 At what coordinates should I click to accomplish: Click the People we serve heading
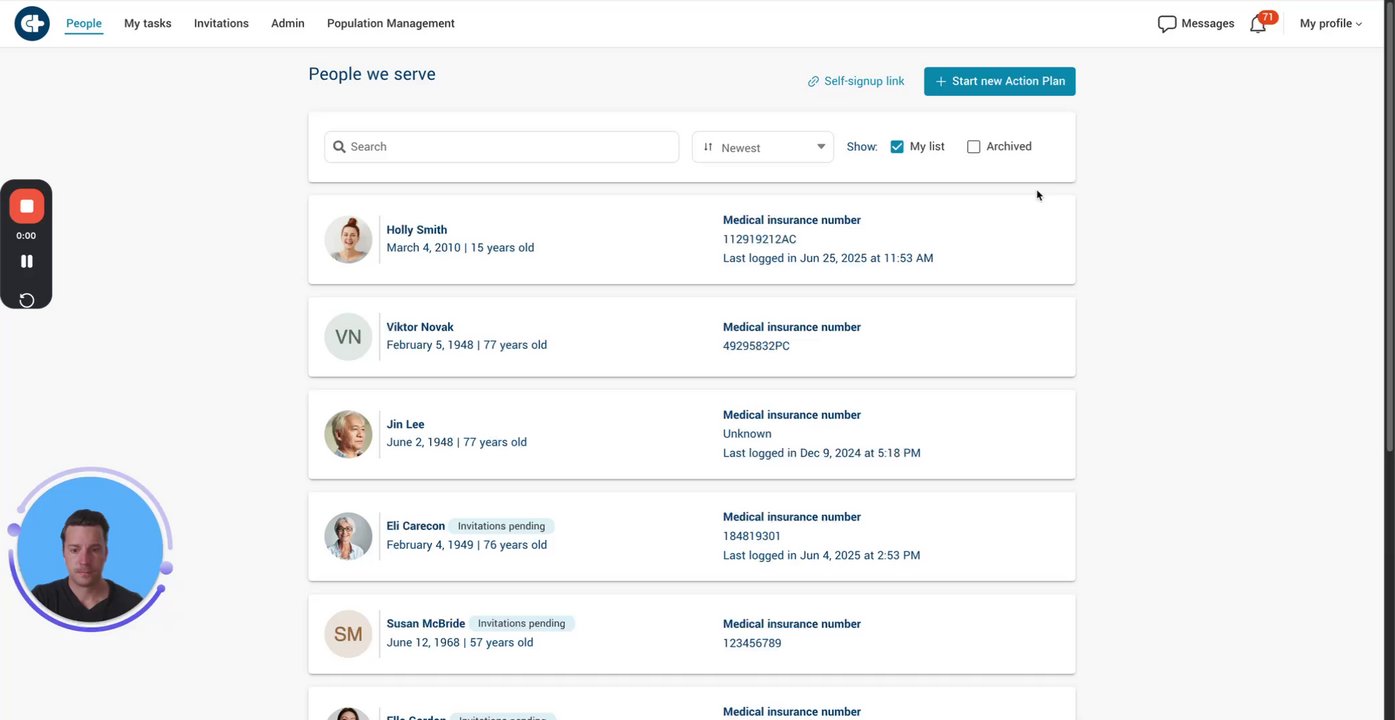tap(372, 74)
